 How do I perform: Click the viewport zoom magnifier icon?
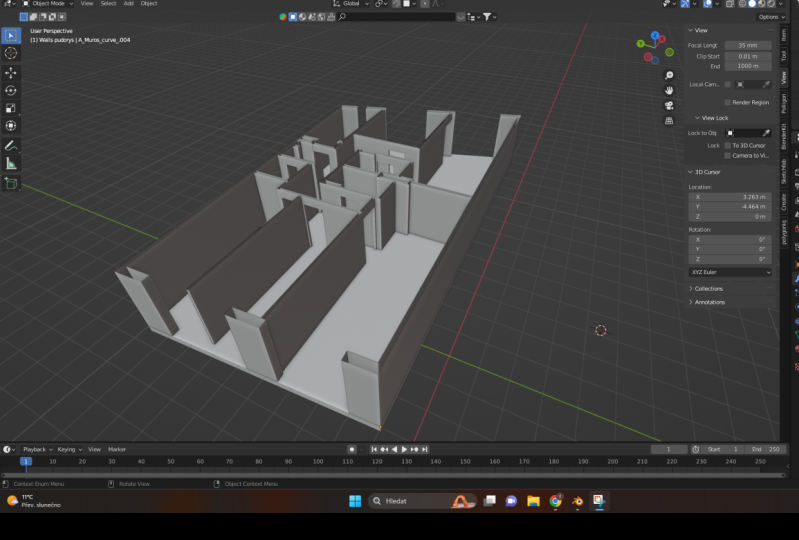(669, 75)
